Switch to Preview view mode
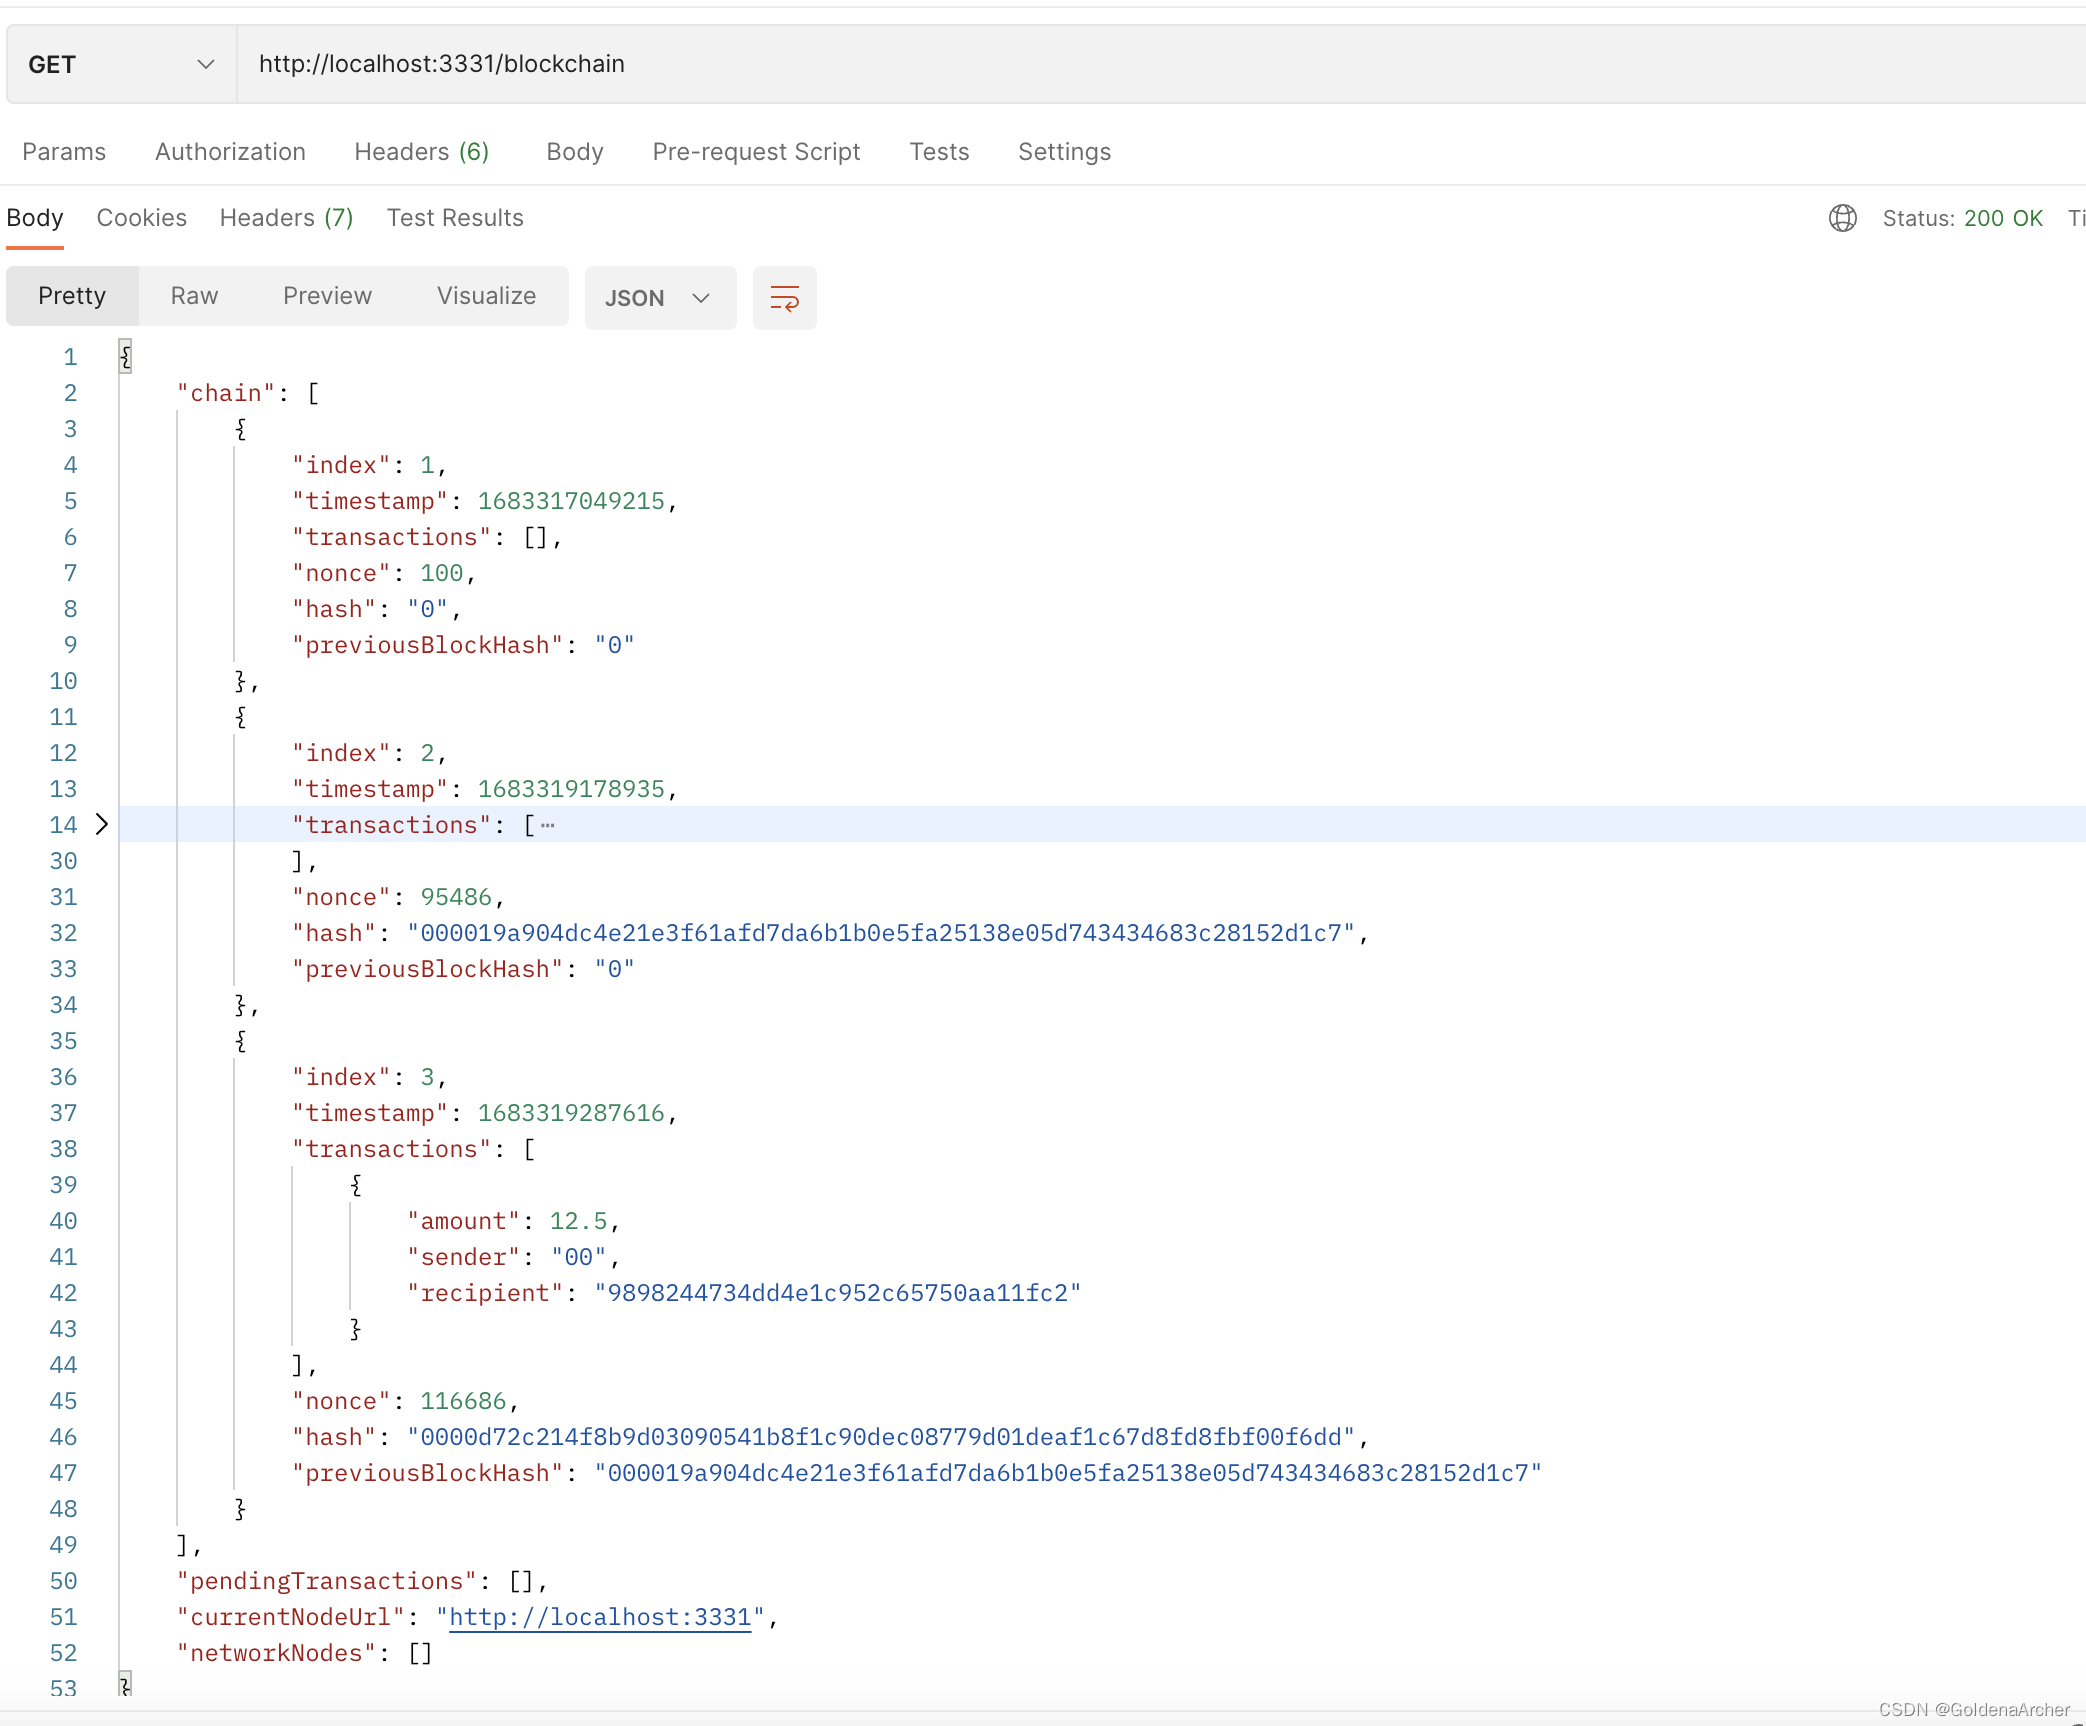2086x1726 pixels. 327,296
